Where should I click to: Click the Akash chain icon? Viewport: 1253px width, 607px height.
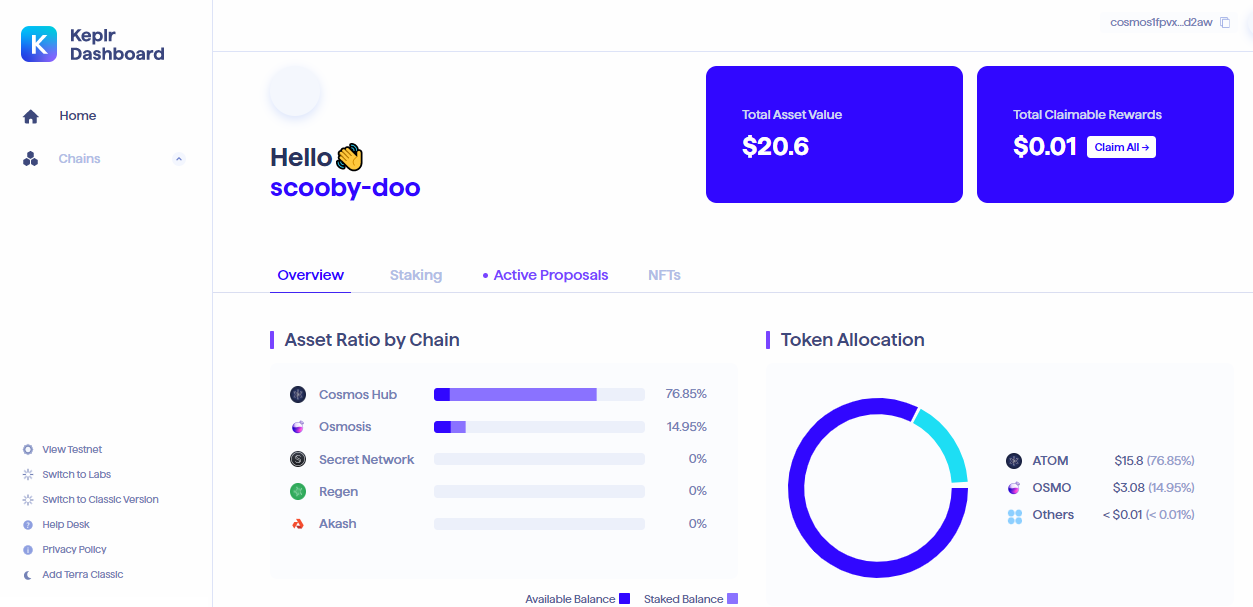pyautogui.click(x=297, y=524)
